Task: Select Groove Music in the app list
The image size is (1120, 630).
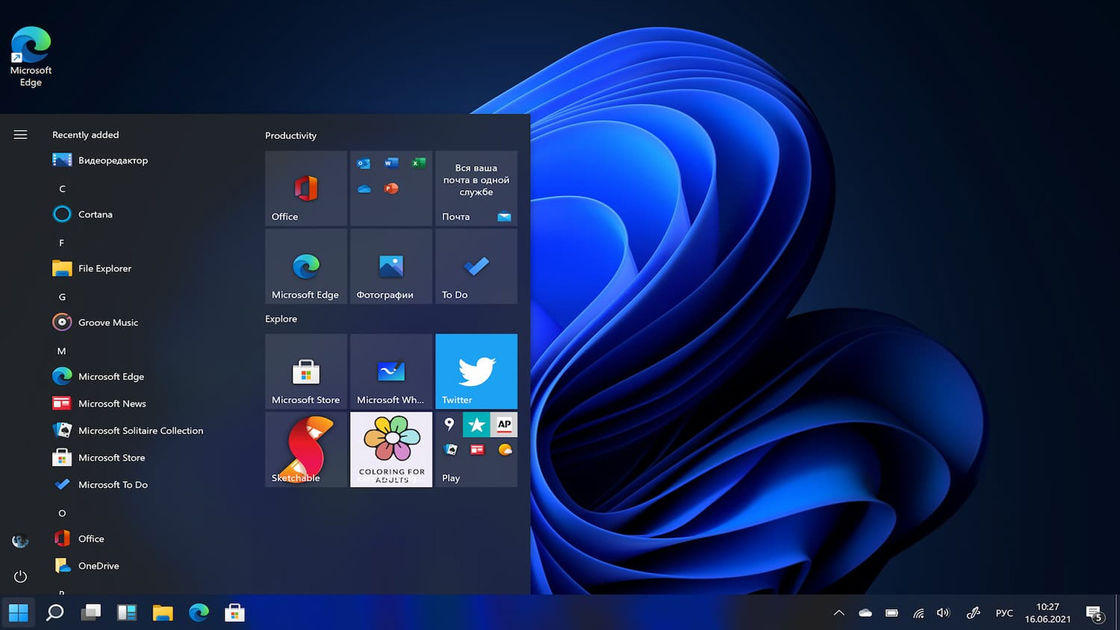Action: (108, 322)
